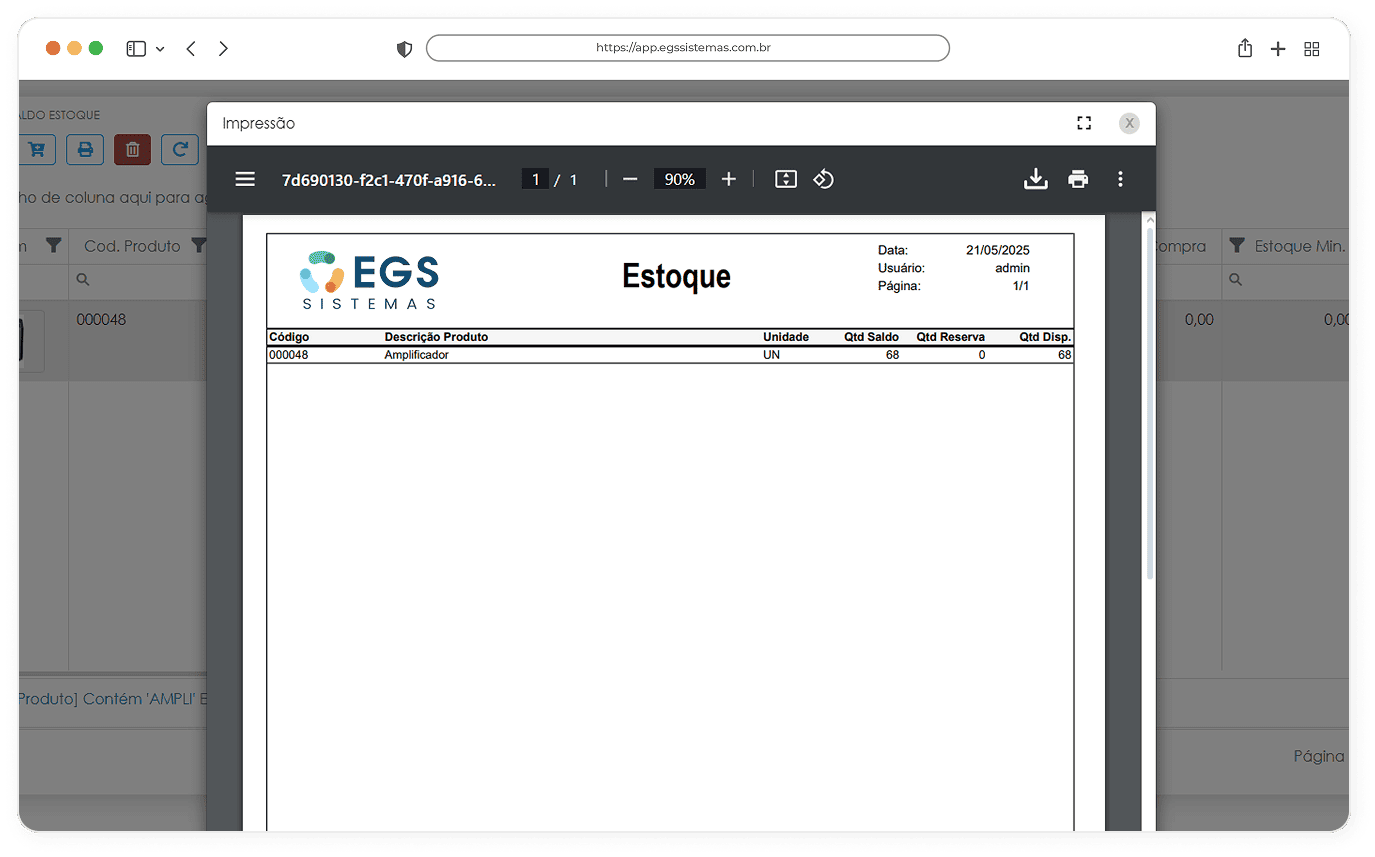Expand Impressão dialog to fullscreen
This screenshot has height=857, width=1375.
coord(1084,123)
